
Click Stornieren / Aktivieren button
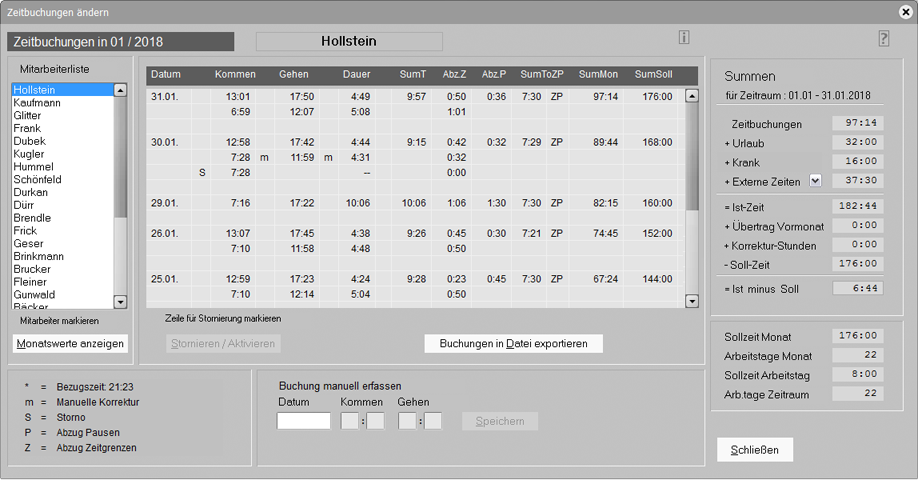click(x=223, y=344)
